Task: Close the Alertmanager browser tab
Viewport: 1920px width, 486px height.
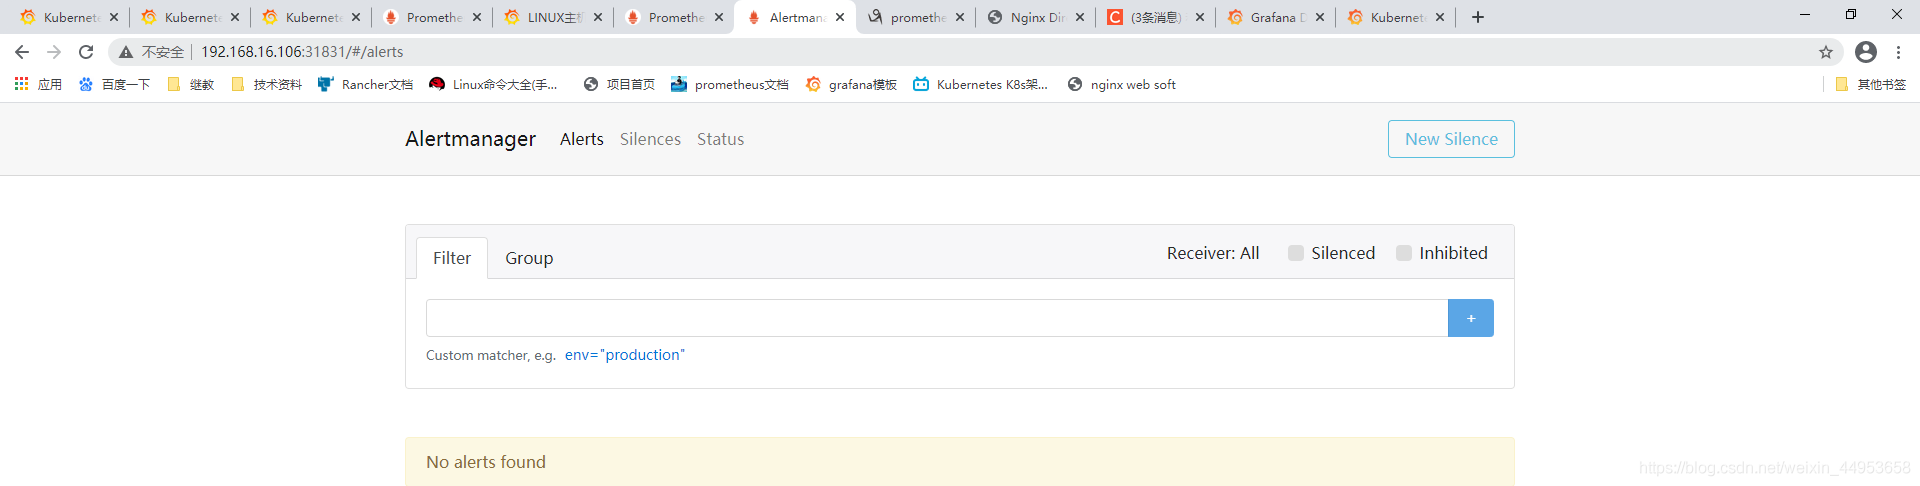Action: (x=840, y=17)
